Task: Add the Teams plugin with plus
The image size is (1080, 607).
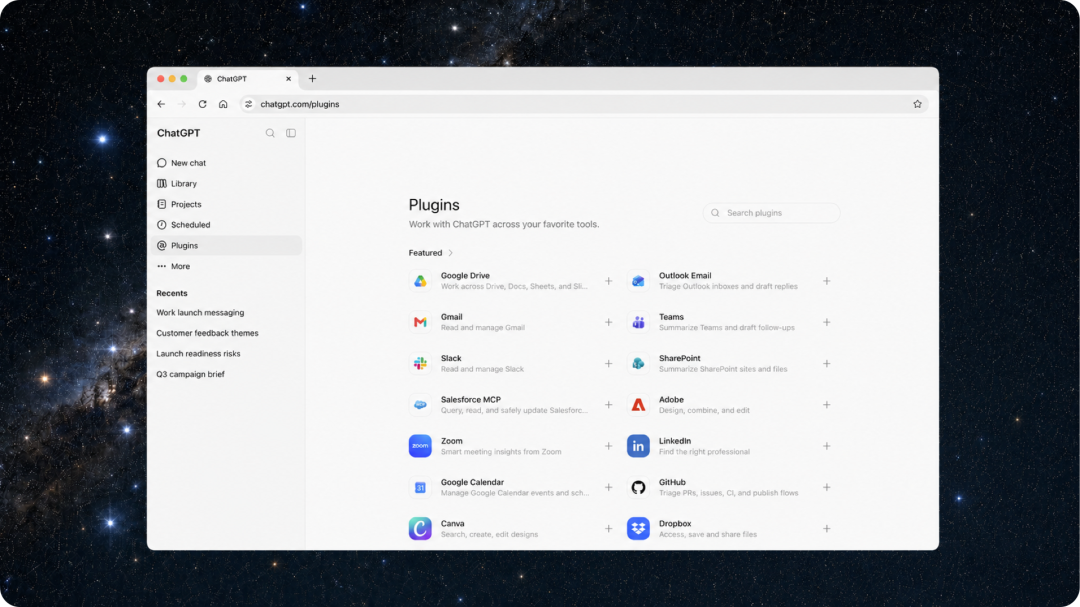Action: (x=827, y=322)
